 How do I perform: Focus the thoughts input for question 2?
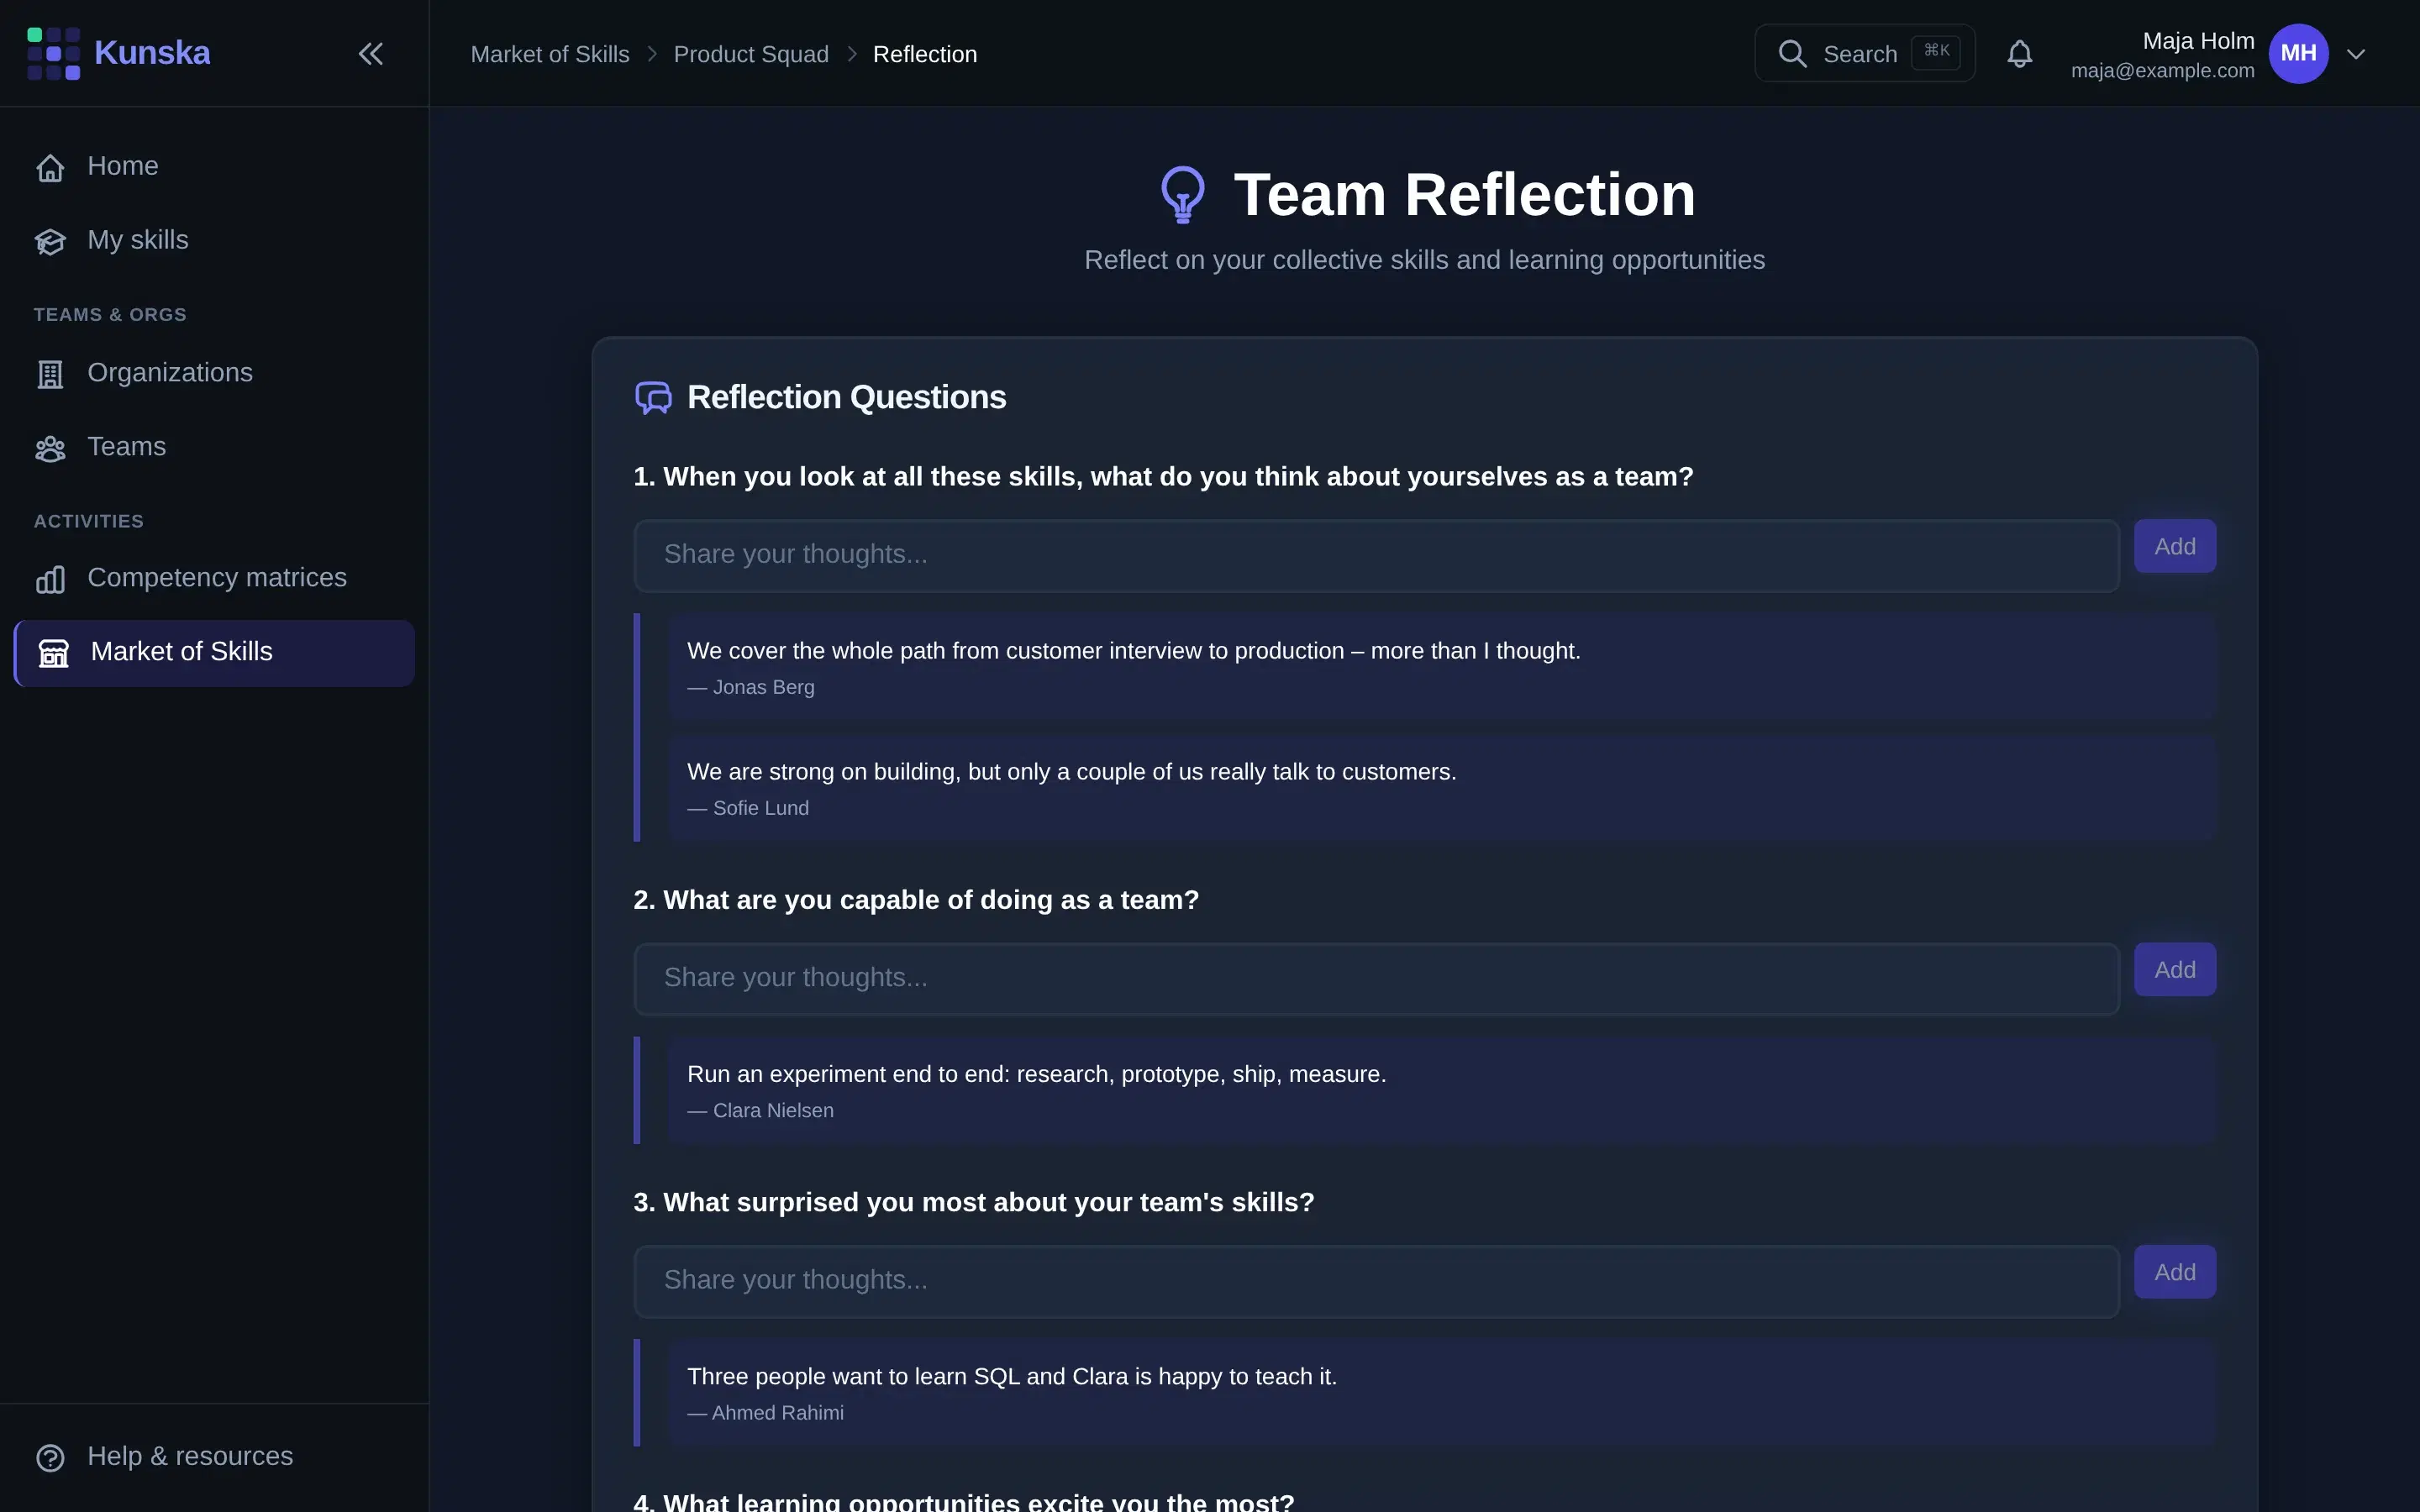pyautogui.click(x=1376, y=978)
